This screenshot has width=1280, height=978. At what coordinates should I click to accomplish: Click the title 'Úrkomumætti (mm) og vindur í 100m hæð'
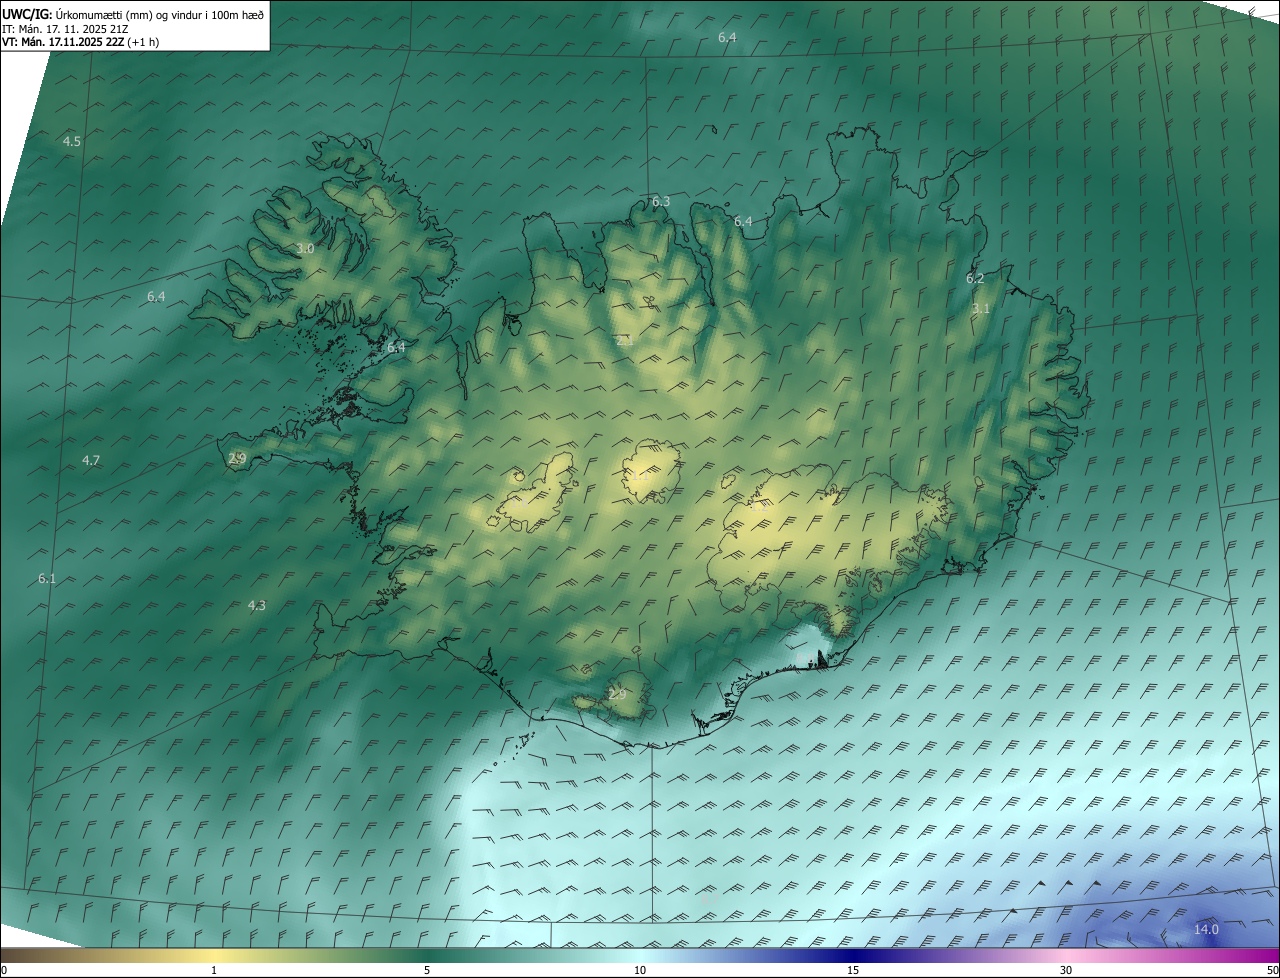point(159,14)
